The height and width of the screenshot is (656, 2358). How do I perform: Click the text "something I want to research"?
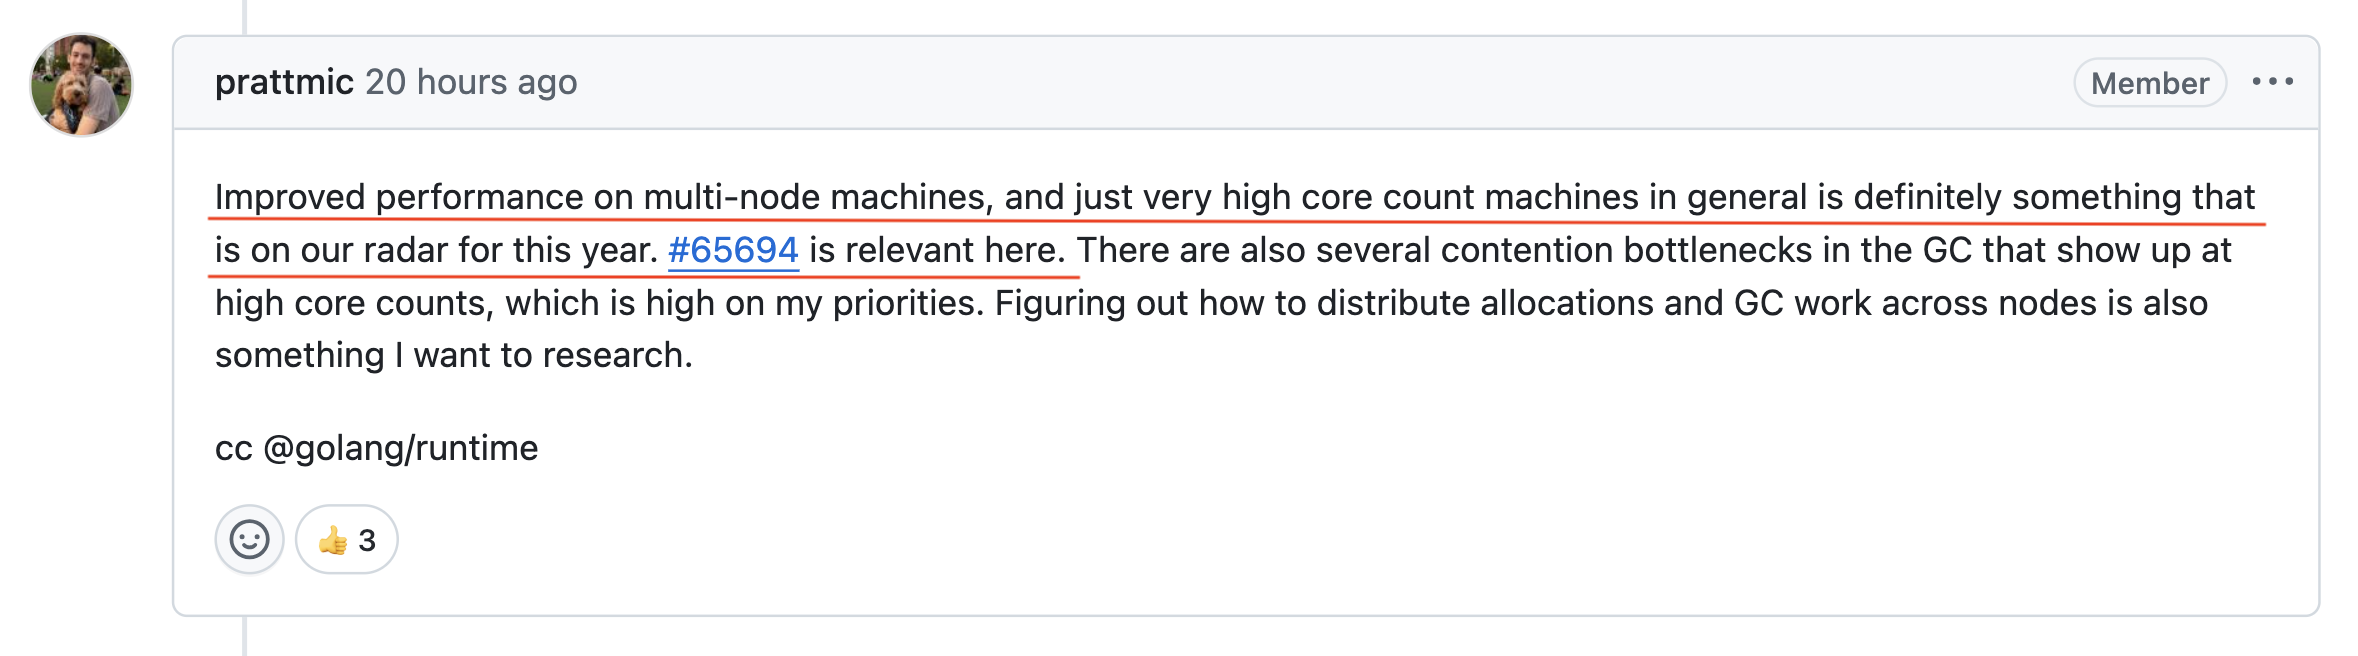coord(454,355)
